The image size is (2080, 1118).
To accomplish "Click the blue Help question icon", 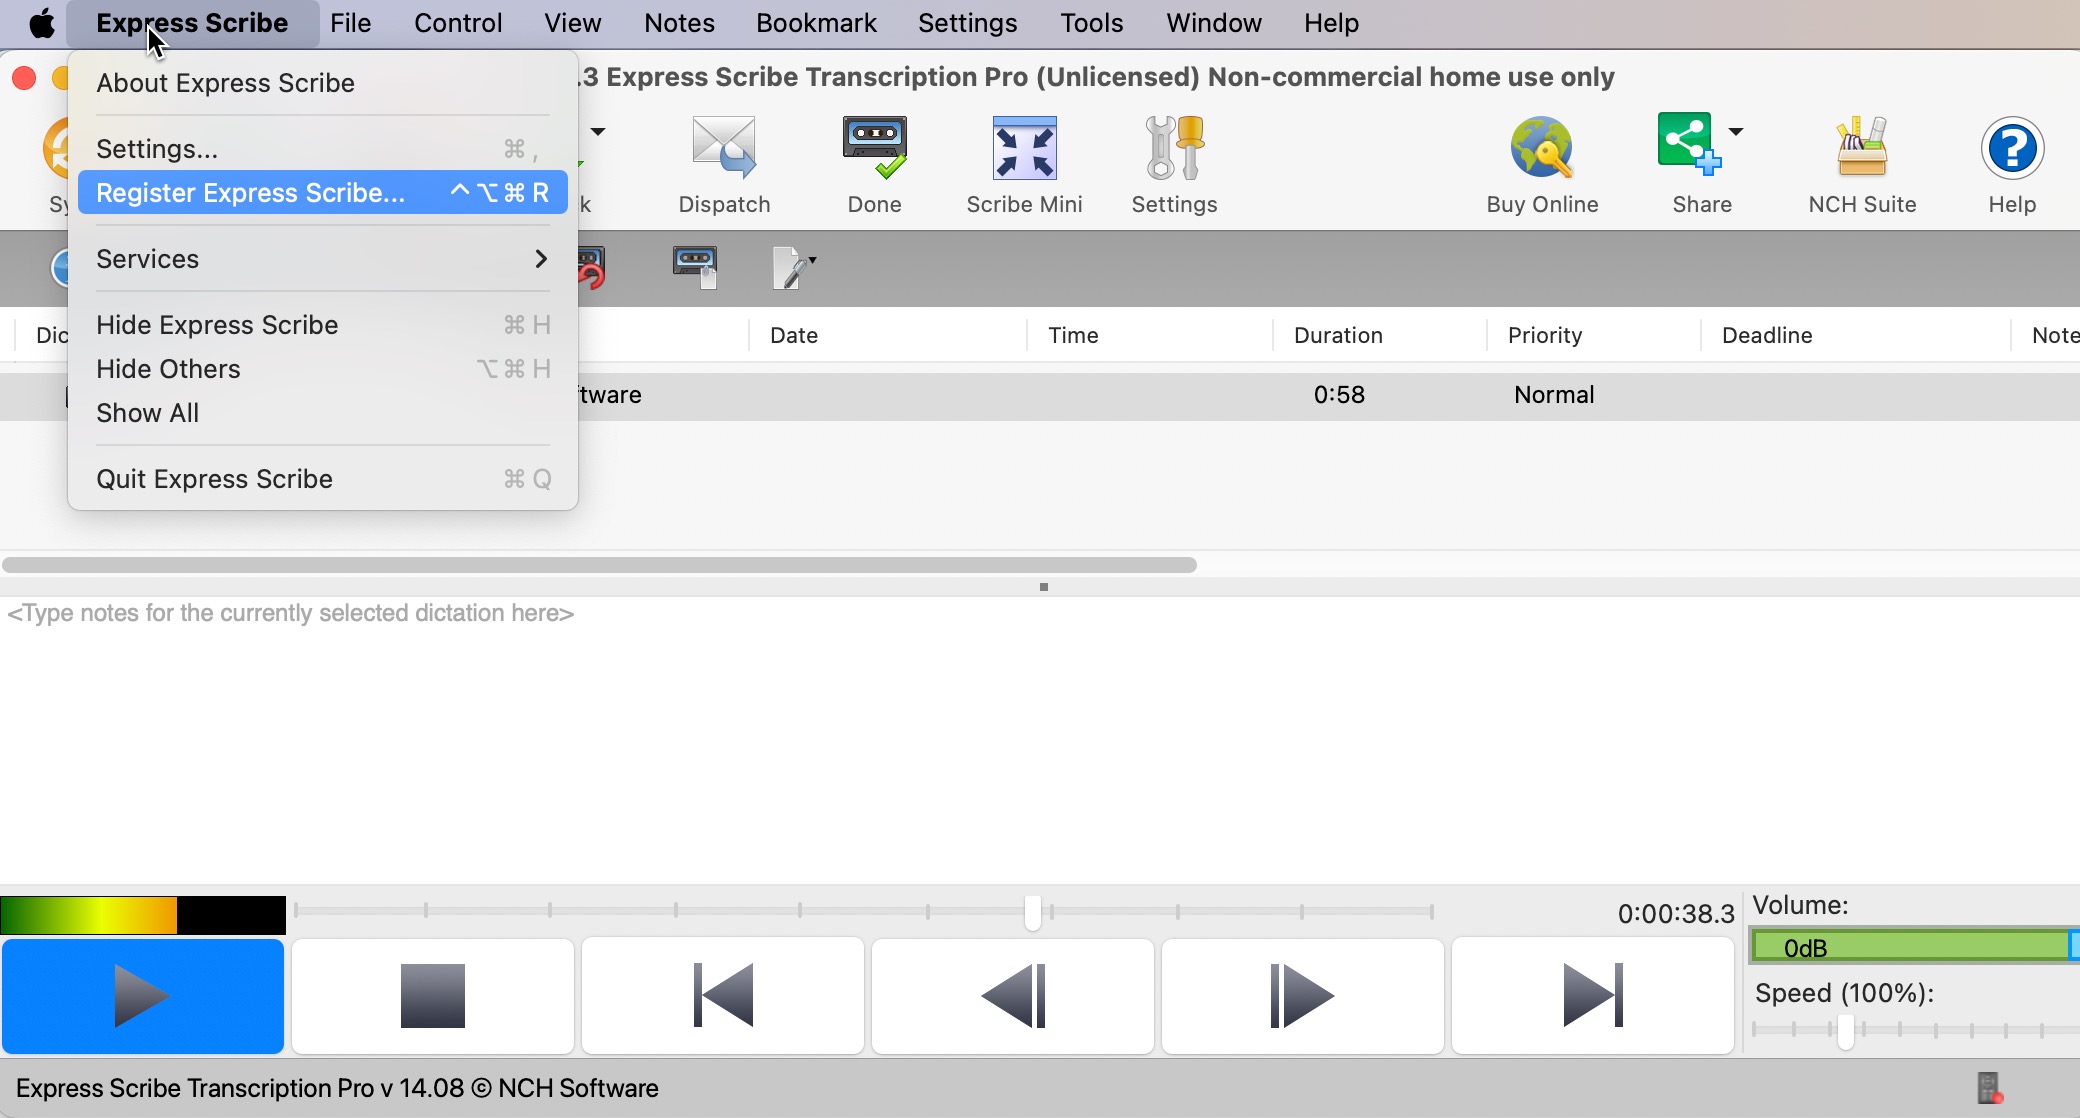I will (2012, 148).
